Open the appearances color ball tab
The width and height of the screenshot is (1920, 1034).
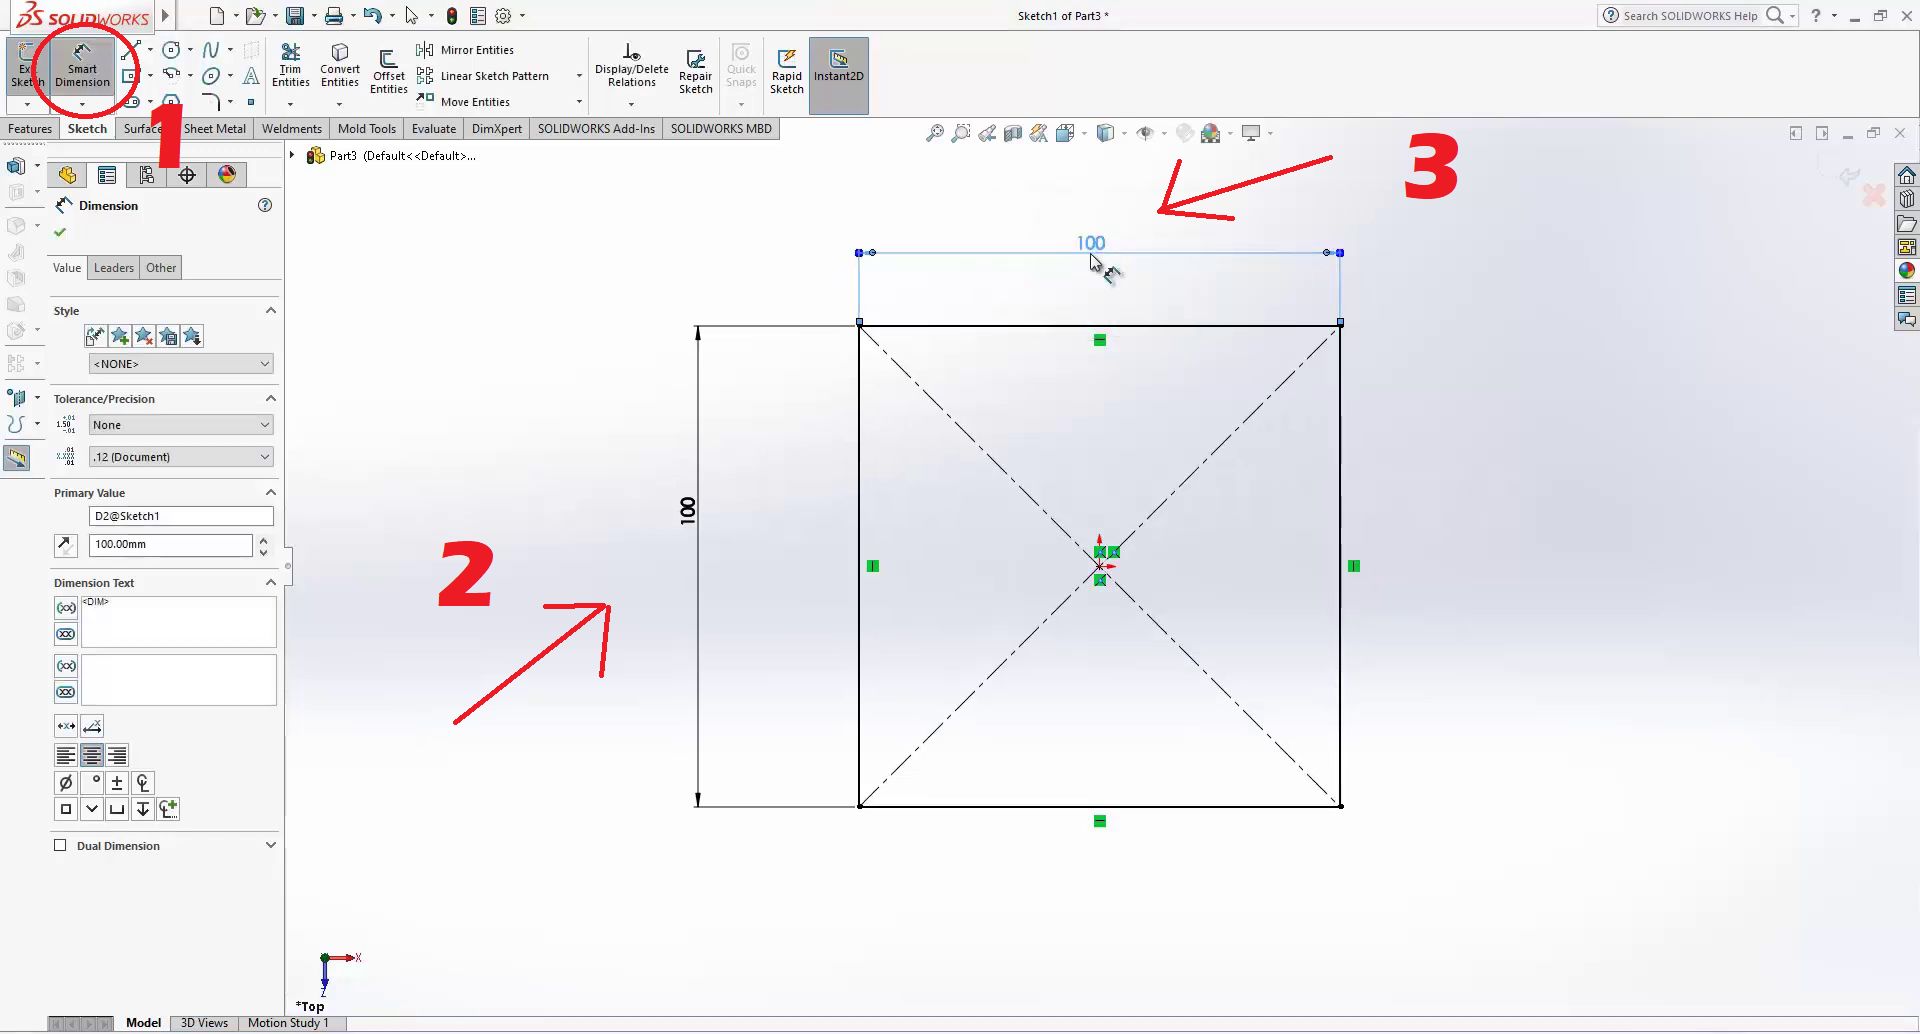click(227, 175)
